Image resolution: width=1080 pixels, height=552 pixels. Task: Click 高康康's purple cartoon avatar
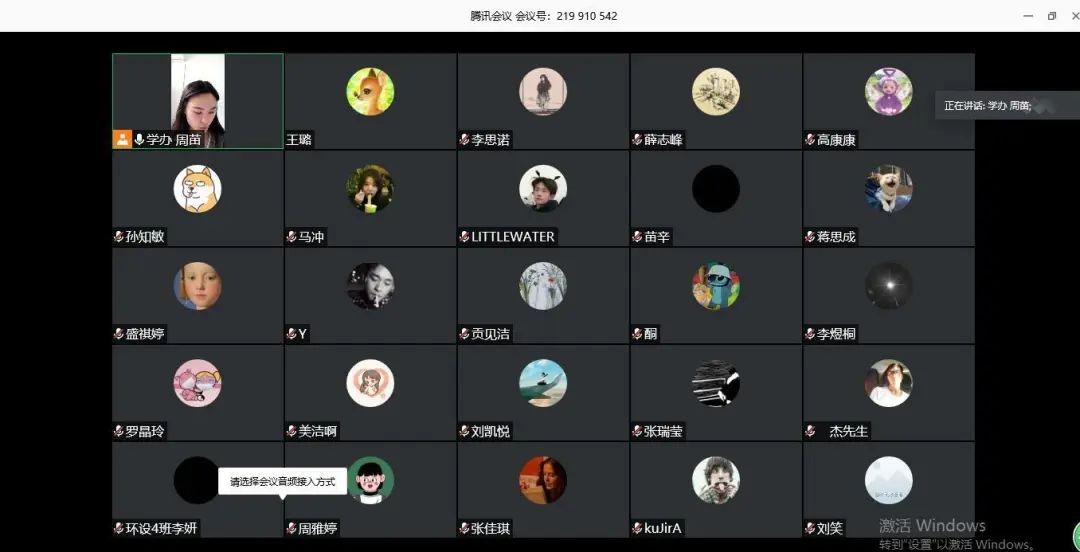[889, 92]
